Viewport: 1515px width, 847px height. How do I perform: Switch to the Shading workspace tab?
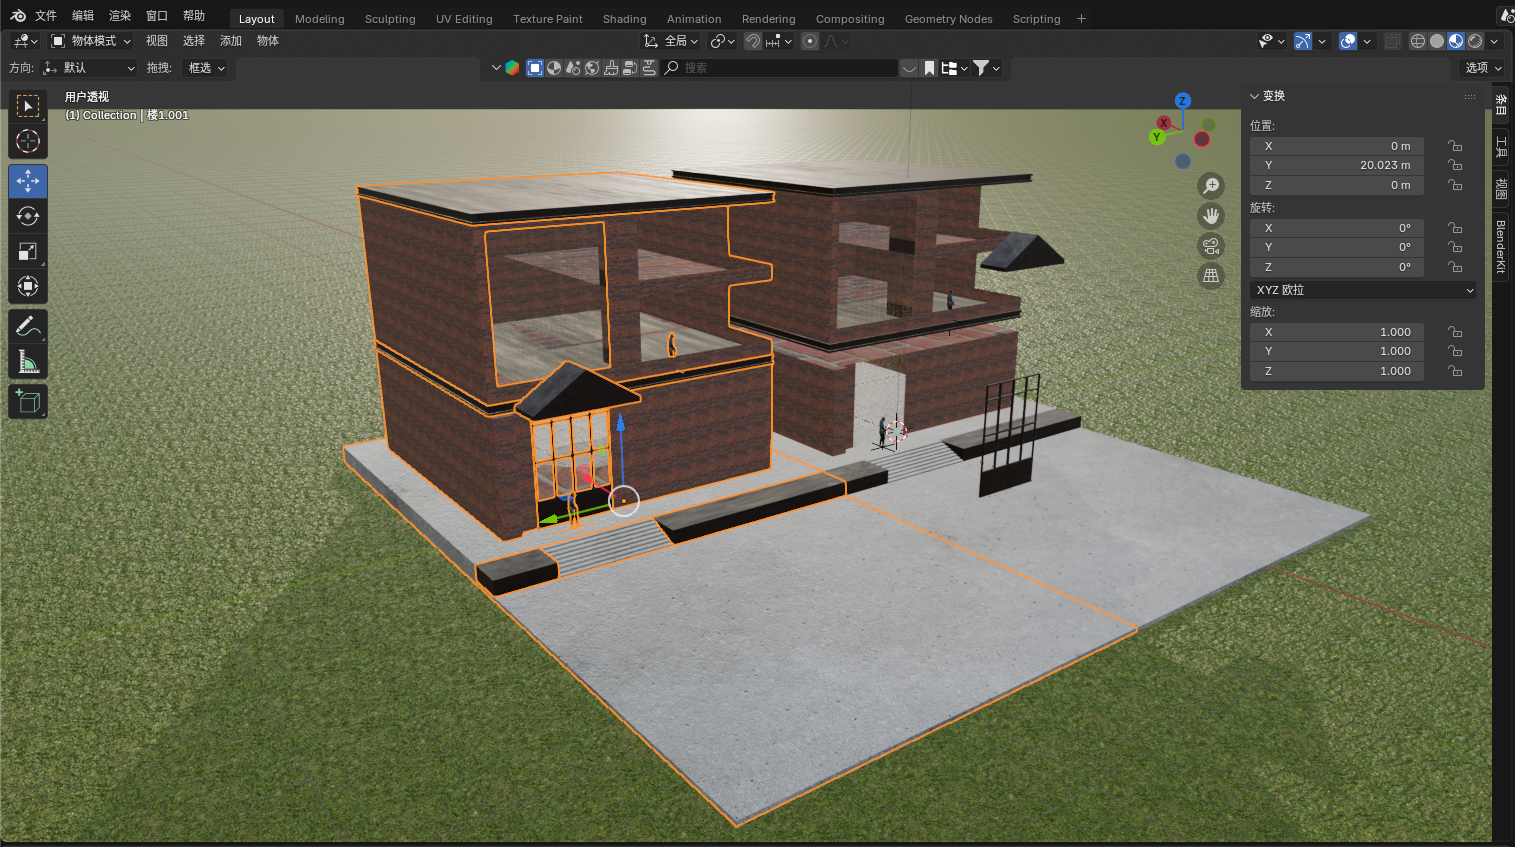624,19
